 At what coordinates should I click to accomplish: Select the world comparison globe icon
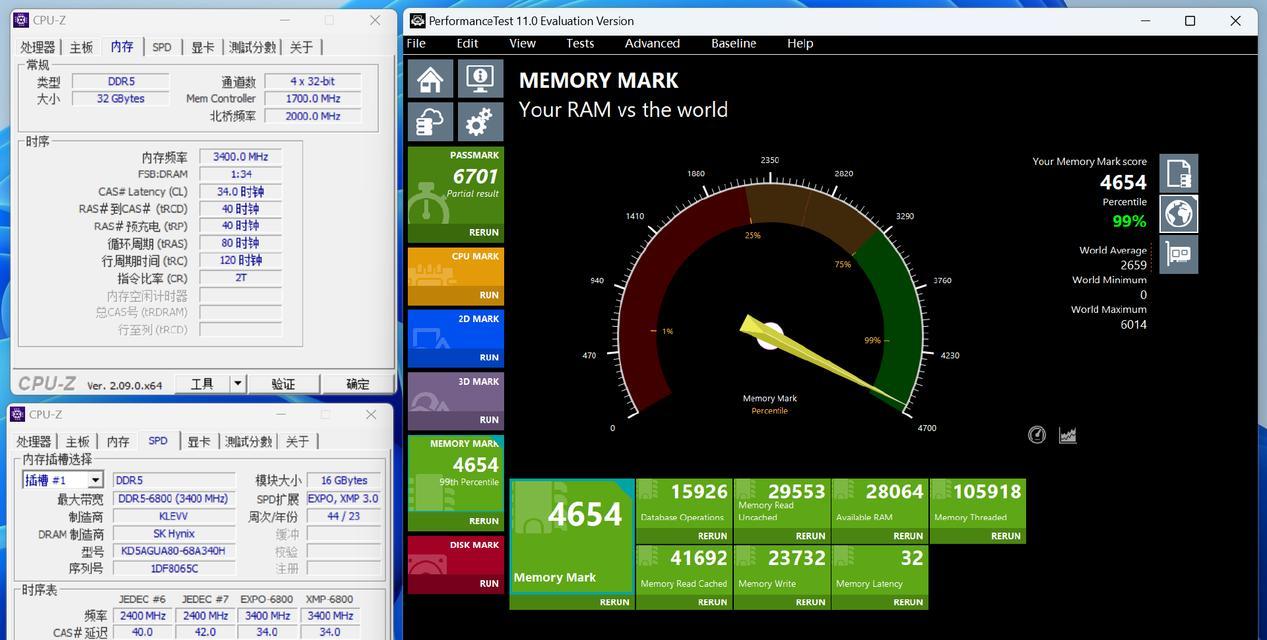tap(1179, 214)
